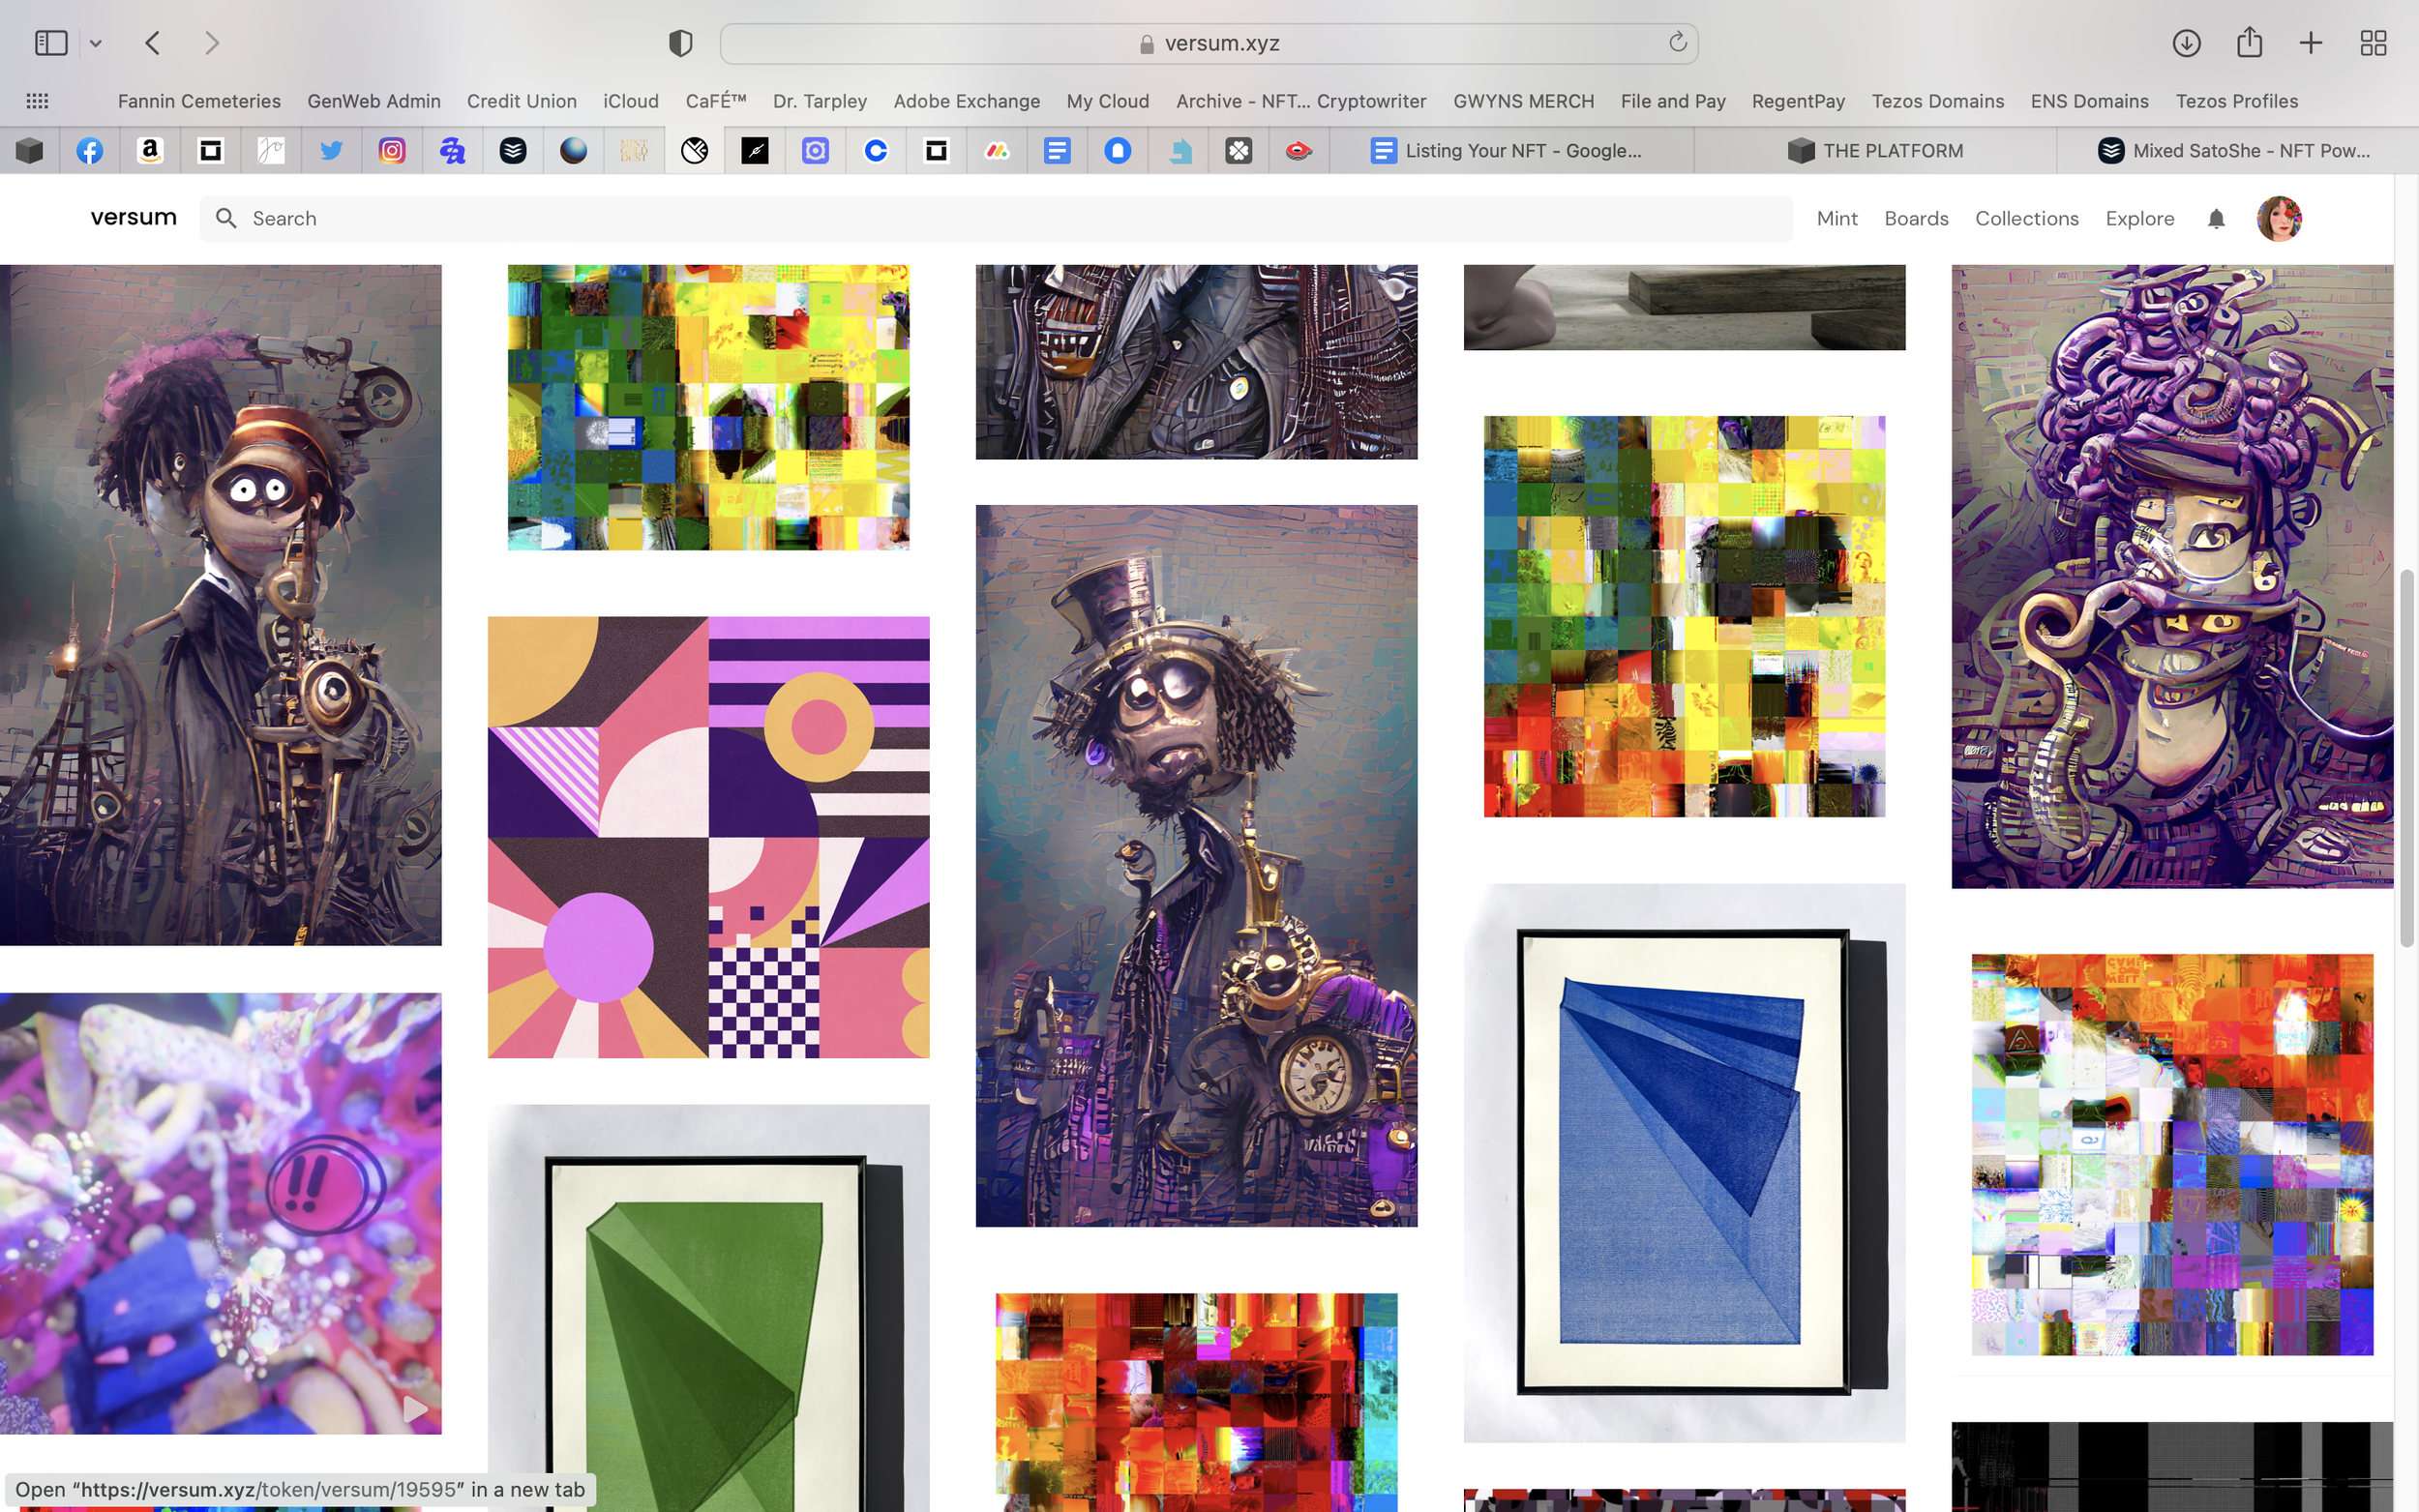This screenshot has width=2419, height=1512.
Task: Click the page vertical scrollbar
Action: (x=2406, y=760)
